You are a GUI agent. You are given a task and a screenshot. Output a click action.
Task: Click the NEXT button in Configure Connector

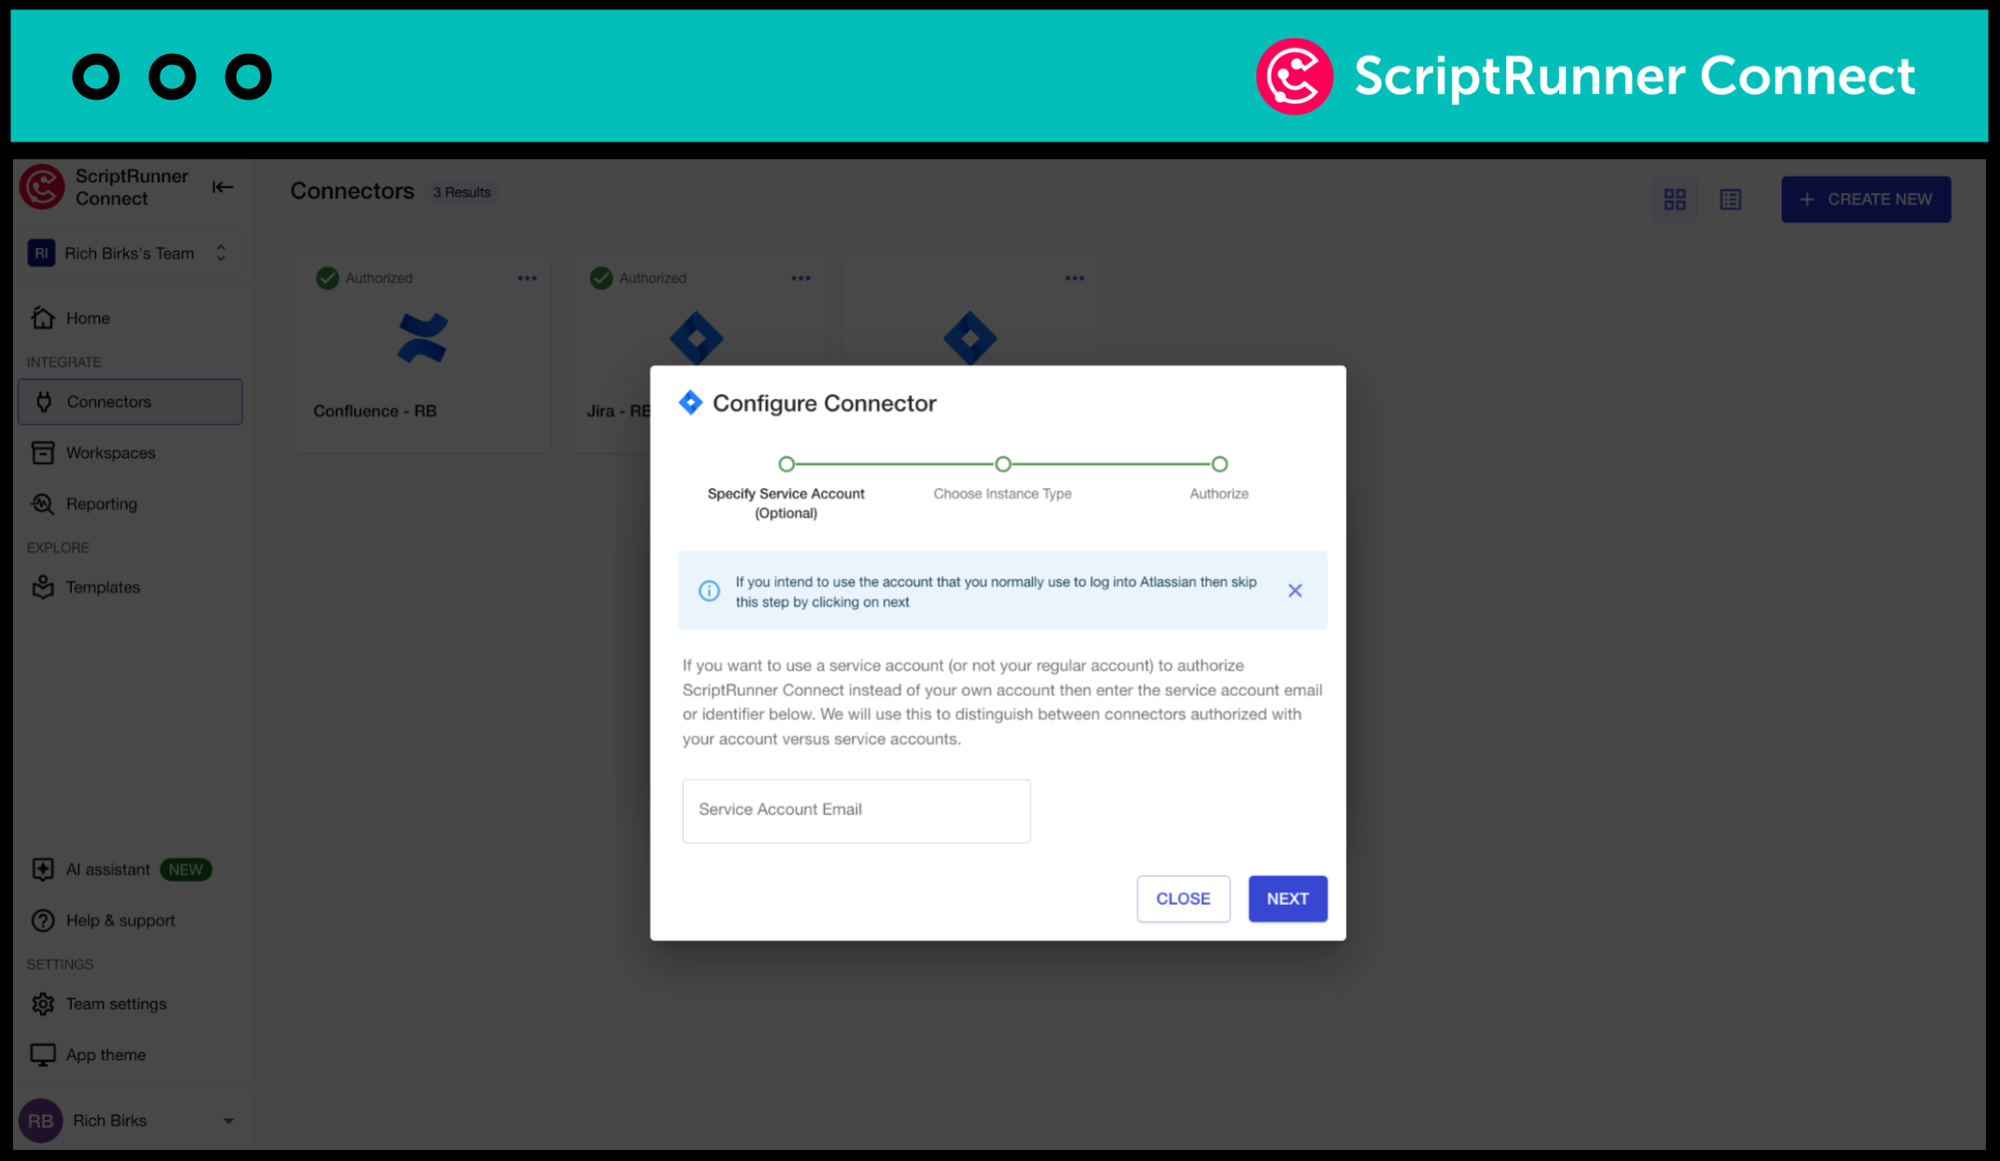pos(1285,898)
